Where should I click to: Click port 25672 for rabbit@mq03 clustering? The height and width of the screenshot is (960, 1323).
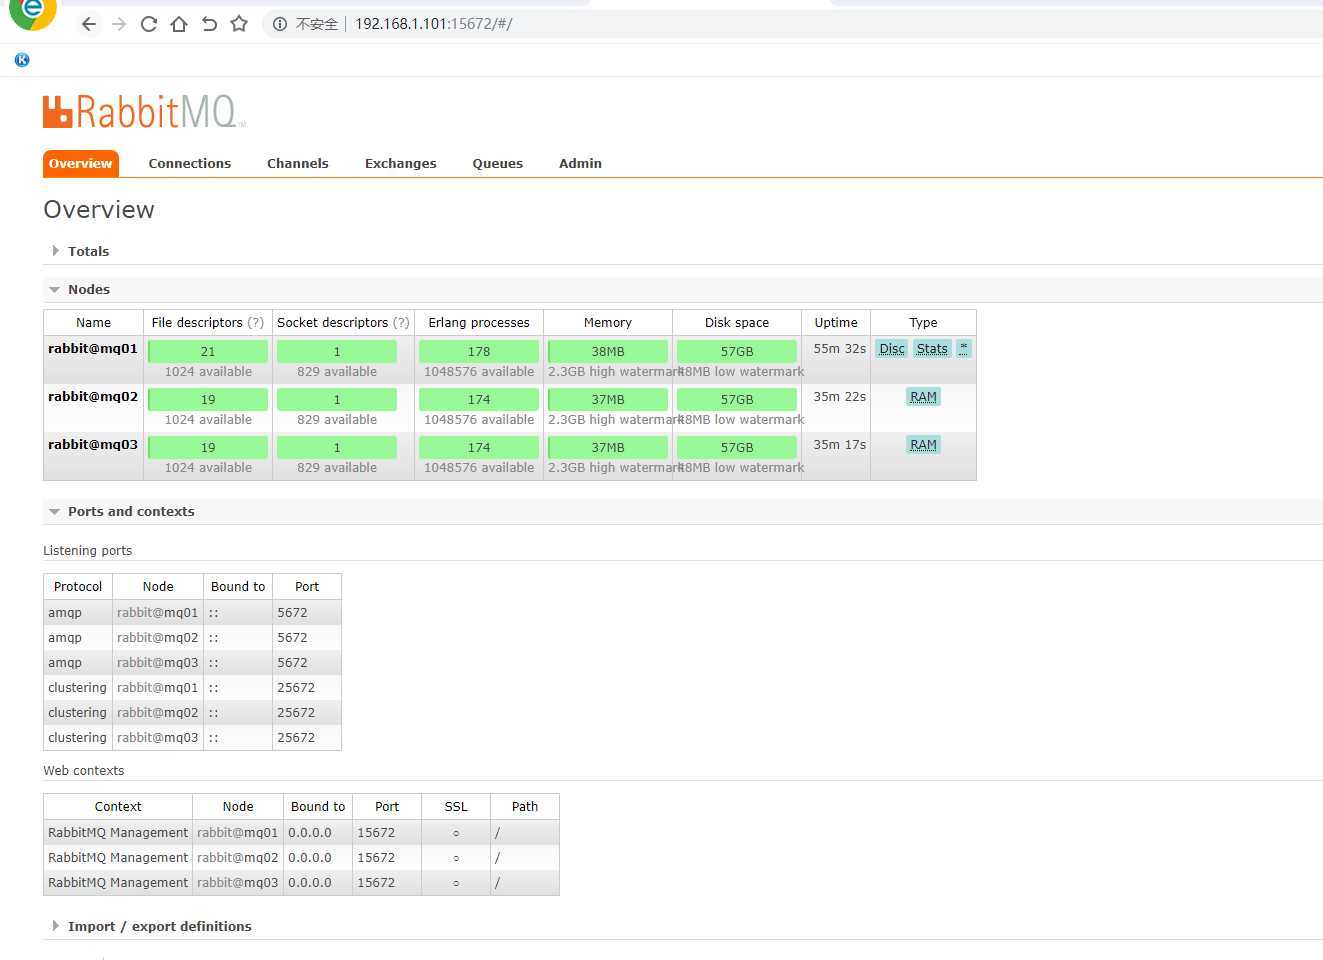coord(296,737)
